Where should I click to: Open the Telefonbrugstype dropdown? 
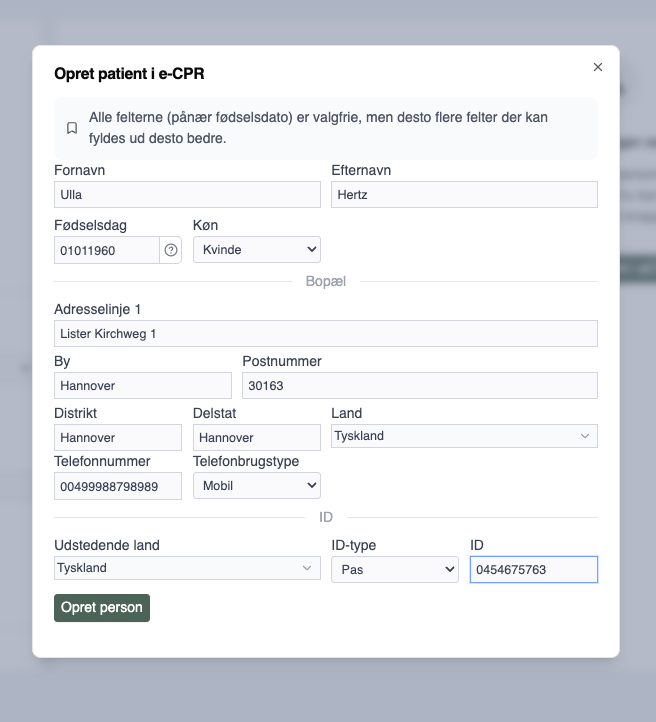[x=256, y=486]
